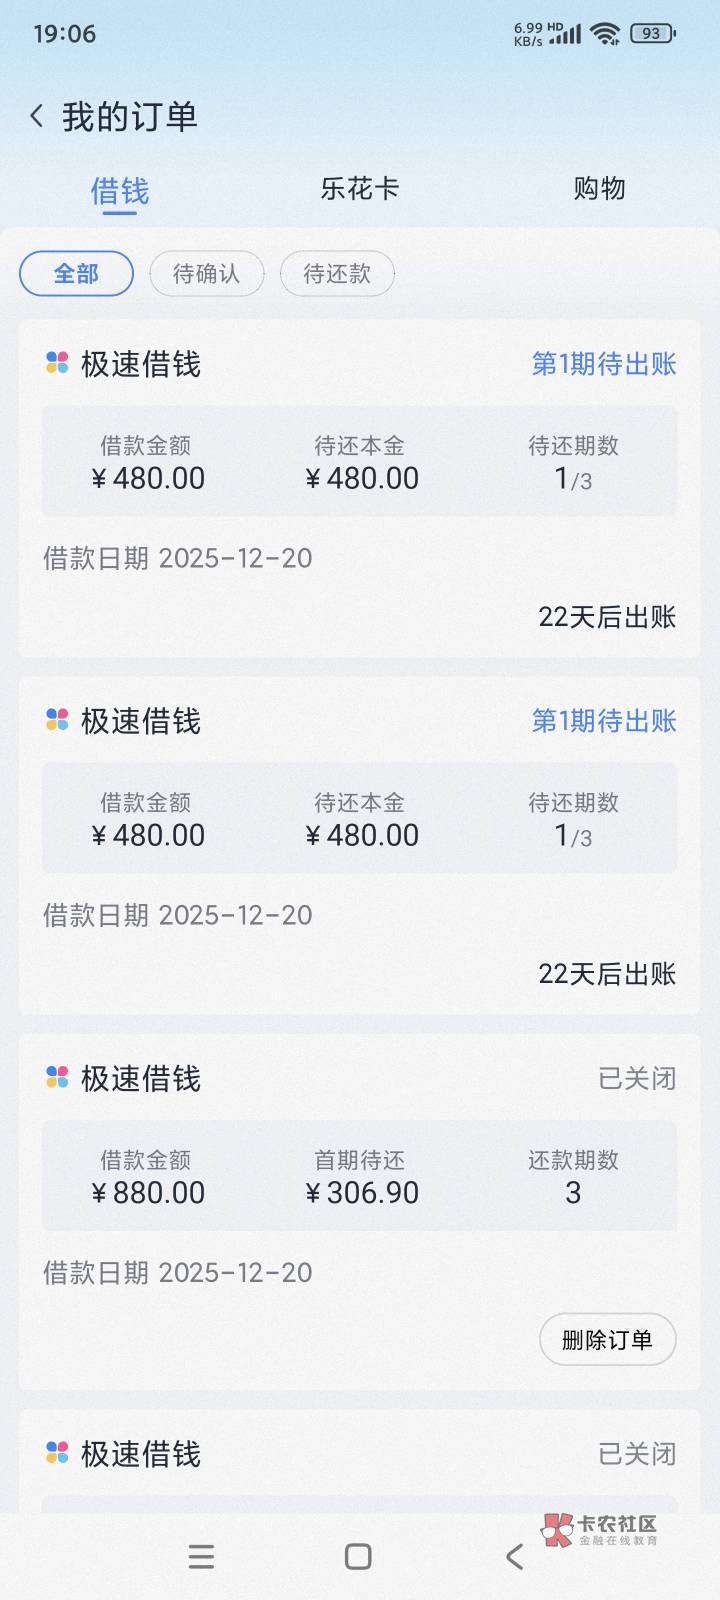The image size is (720, 1600).
Task: Open the closed ¥880.00 loan order card
Action: click(x=359, y=1175)
